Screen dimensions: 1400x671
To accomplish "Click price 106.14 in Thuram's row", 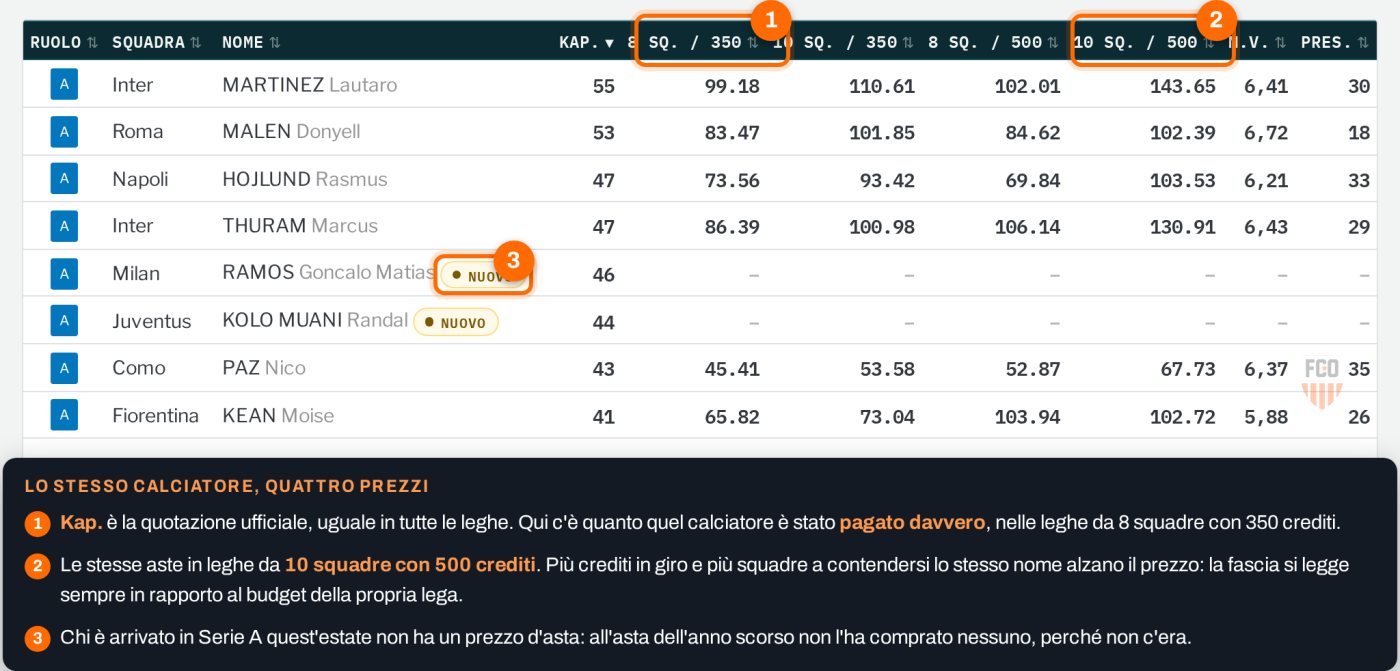I will click(1027, 227).
